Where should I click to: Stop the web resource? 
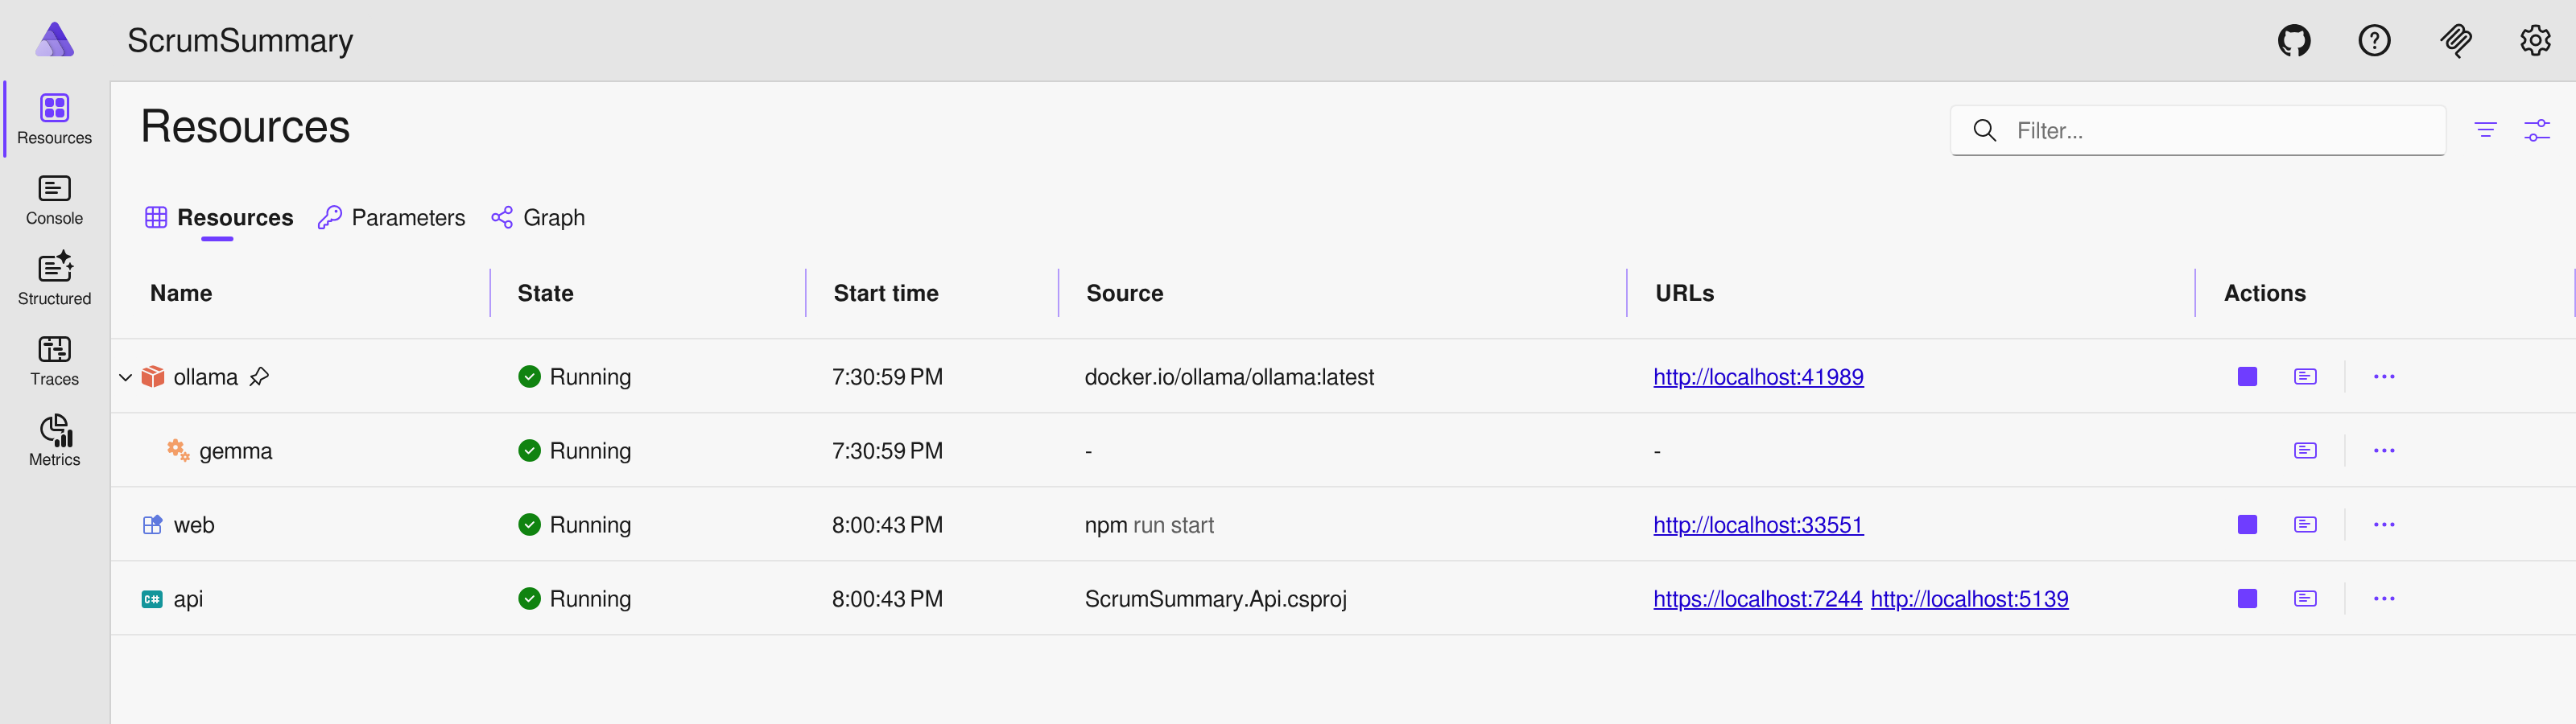[2247, 524]
